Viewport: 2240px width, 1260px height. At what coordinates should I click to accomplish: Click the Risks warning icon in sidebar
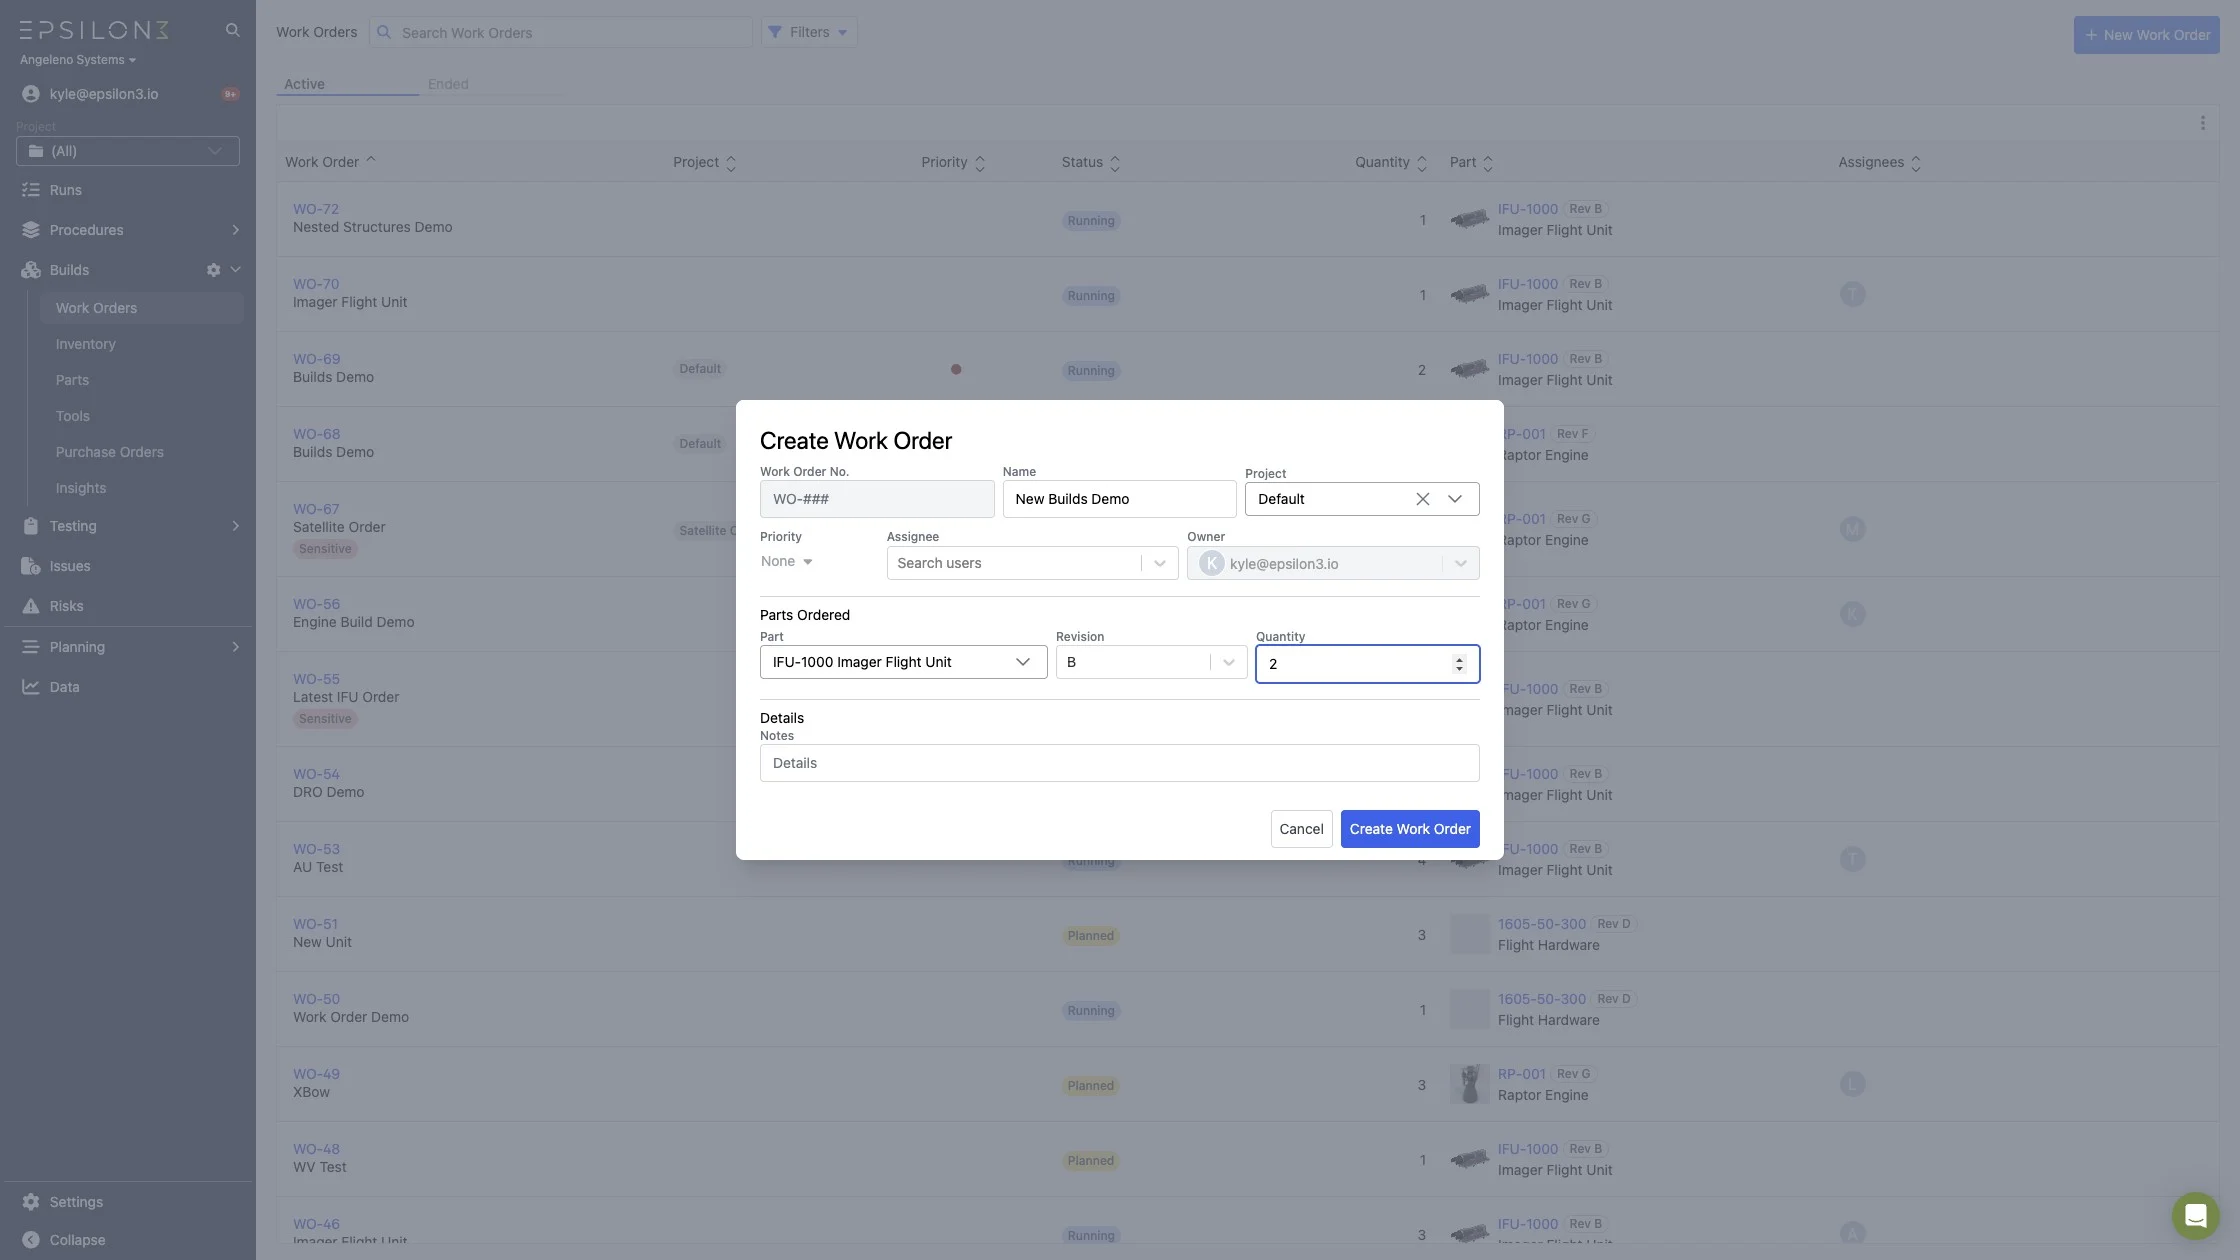click(31, 606)
